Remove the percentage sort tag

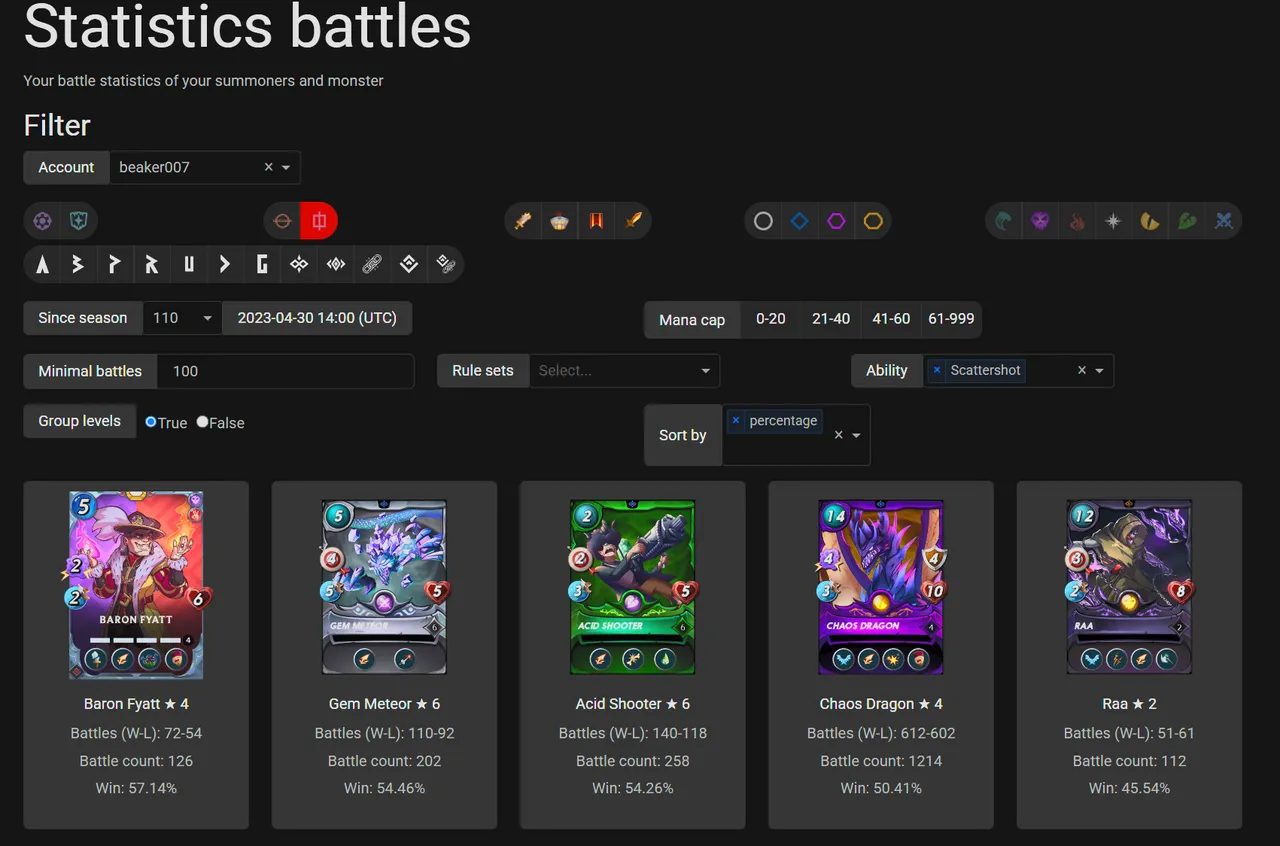[736, 421]
